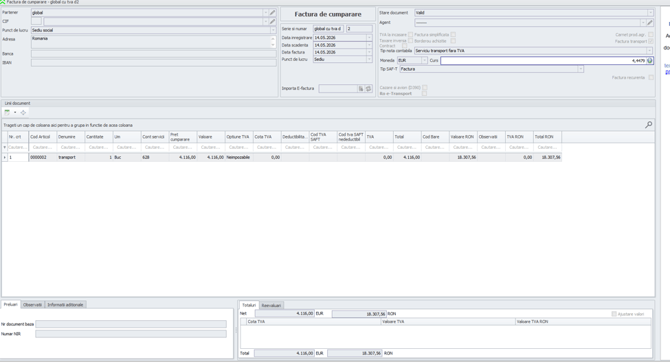This screenshot has width=670, height=364.
Task: Switch to the Informatii aditionale tab
Action: click(65, 305)
